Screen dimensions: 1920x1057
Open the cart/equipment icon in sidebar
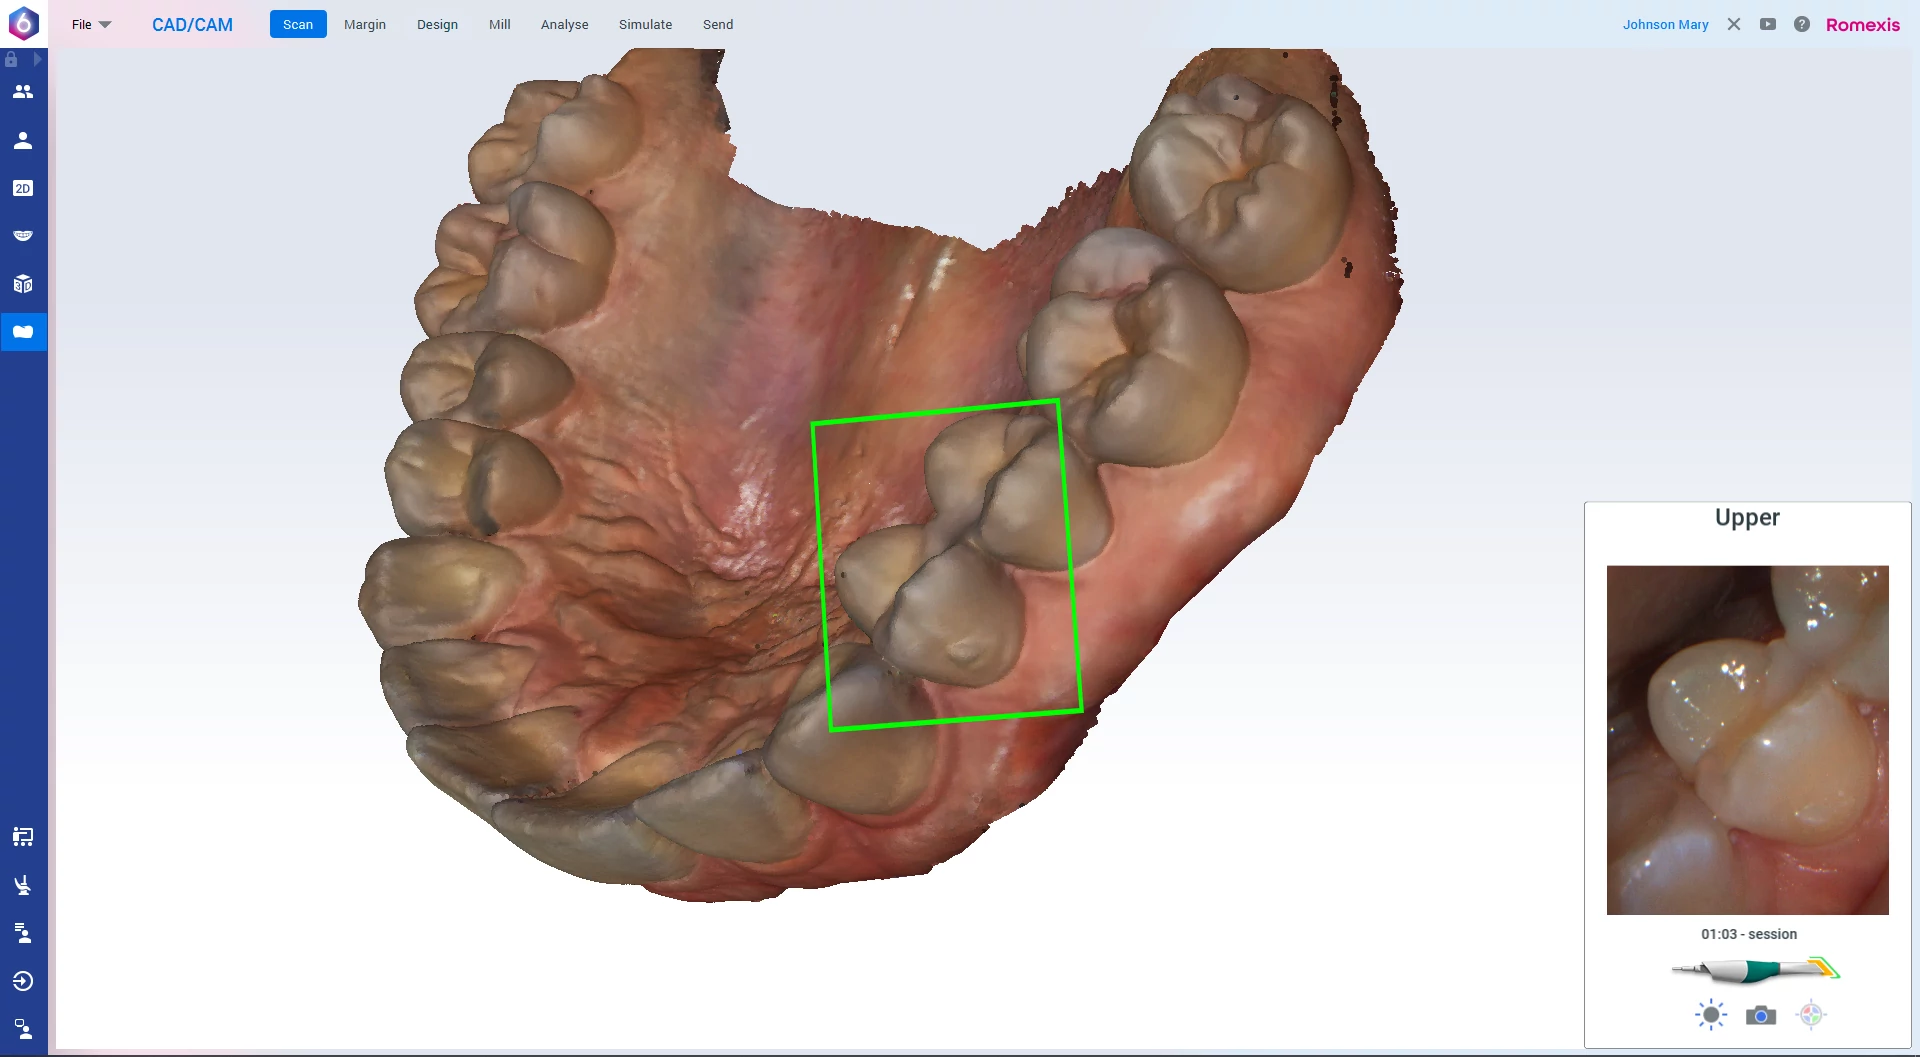[x=23, y=837]
